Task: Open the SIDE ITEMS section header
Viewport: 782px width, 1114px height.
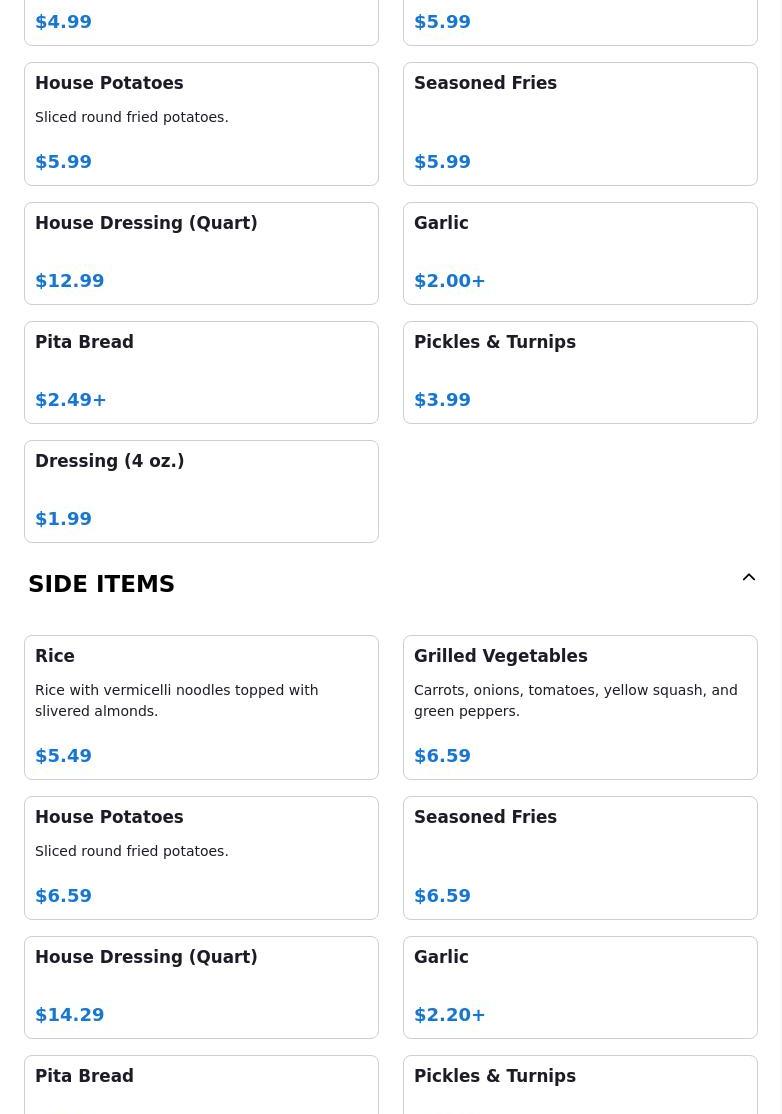Action: coord(102,584)
